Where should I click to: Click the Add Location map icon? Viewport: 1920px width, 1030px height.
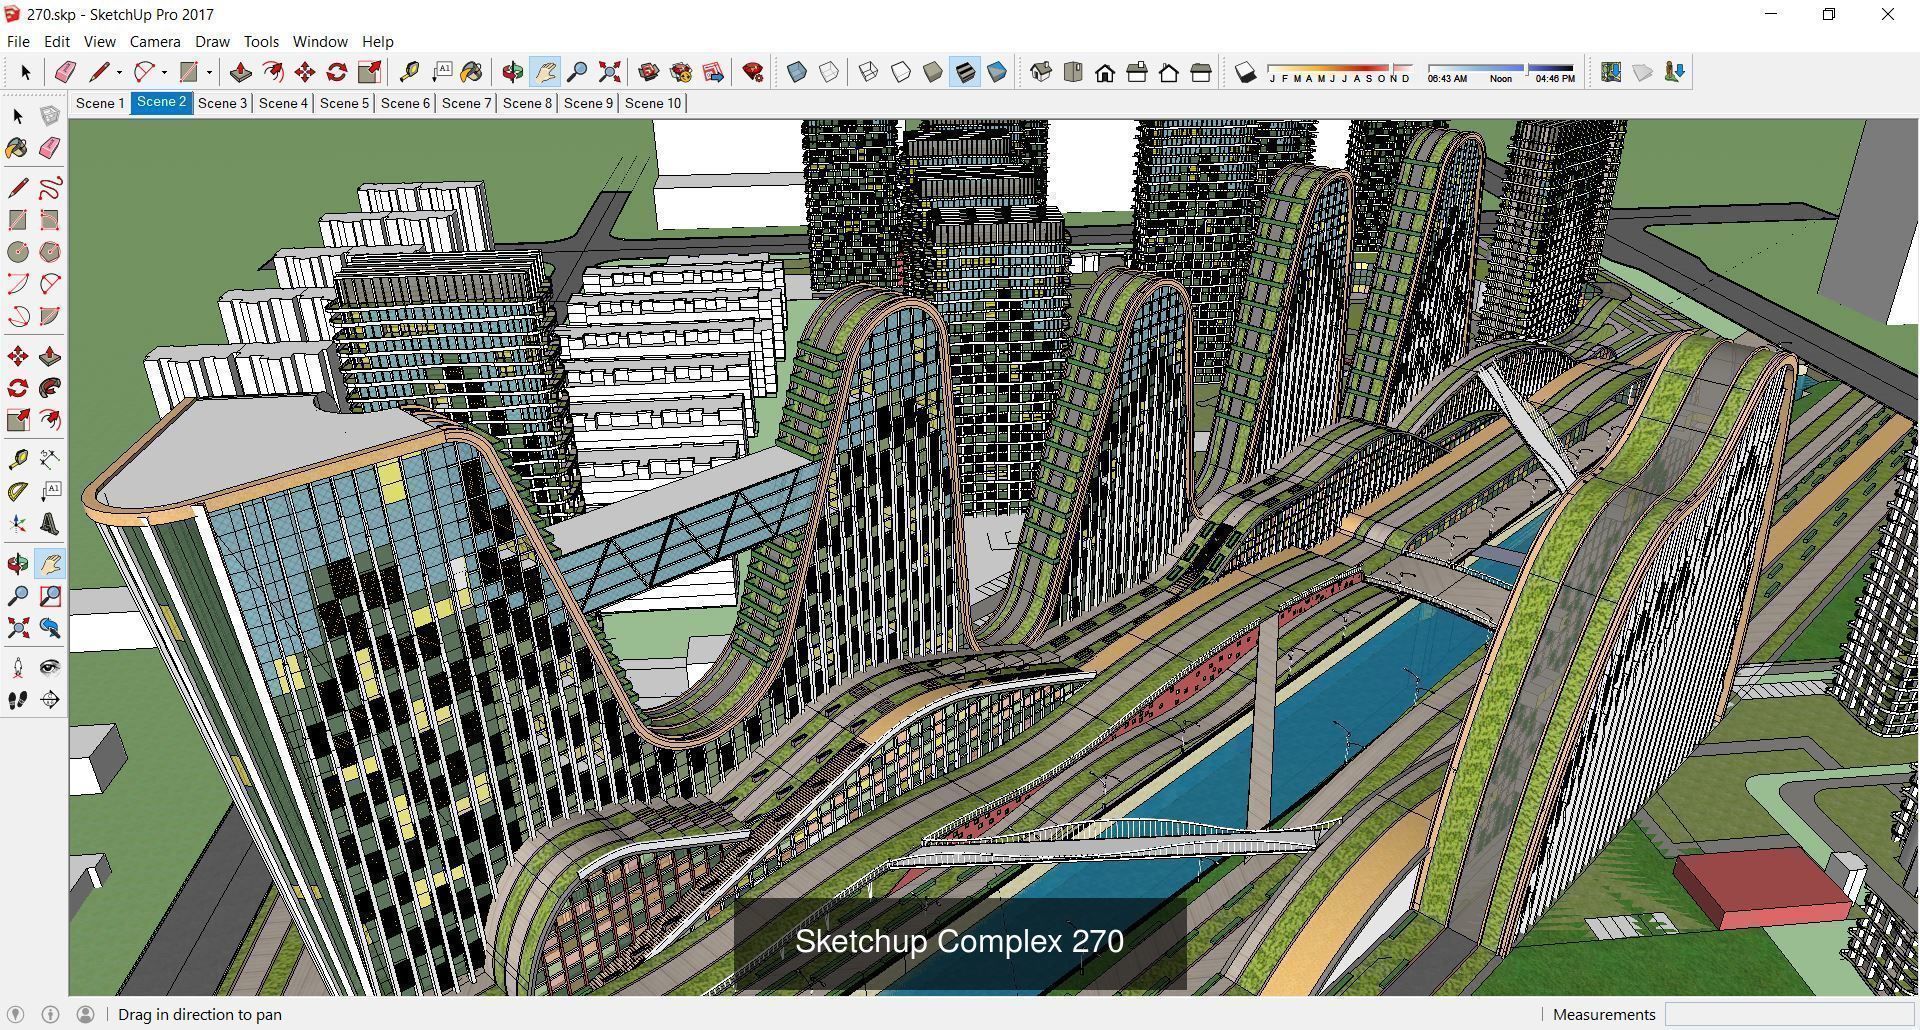pyautogui.click(x=1611, y=72)
